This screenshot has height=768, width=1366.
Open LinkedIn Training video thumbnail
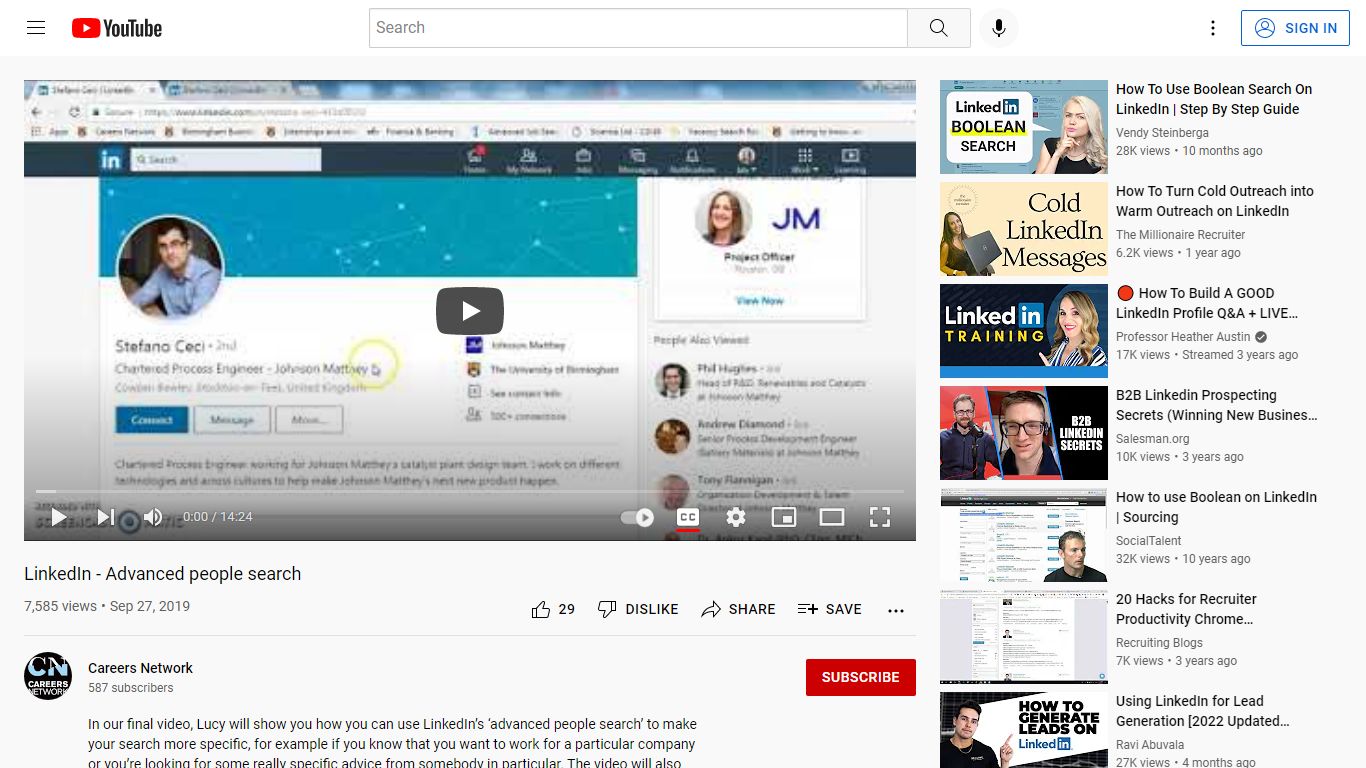[x=1024, y=331]
